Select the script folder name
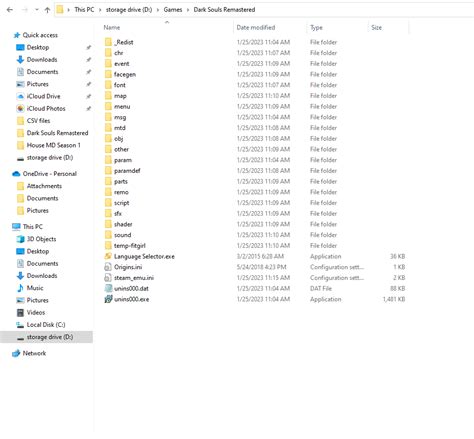Image resolution: width=474 pixels, height=439 pixels. click(121, 203)
